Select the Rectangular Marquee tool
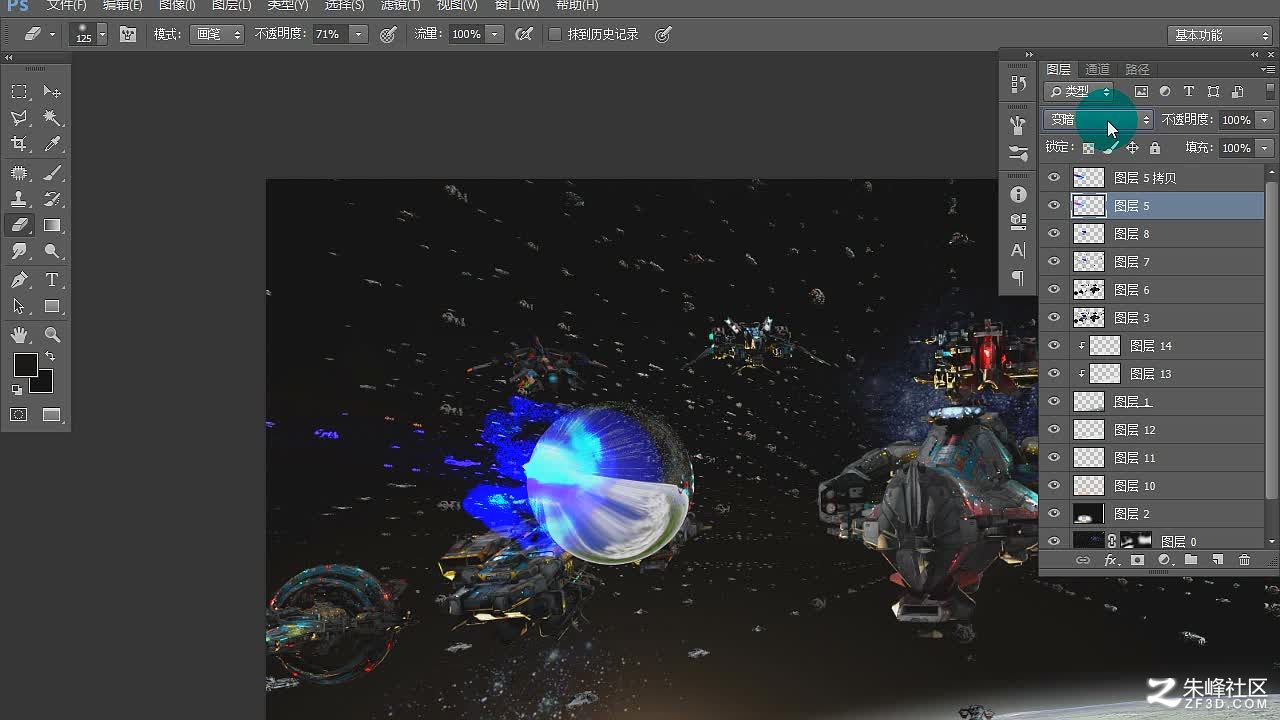This screenshot has height=720, width=1280. coord(19,91)
